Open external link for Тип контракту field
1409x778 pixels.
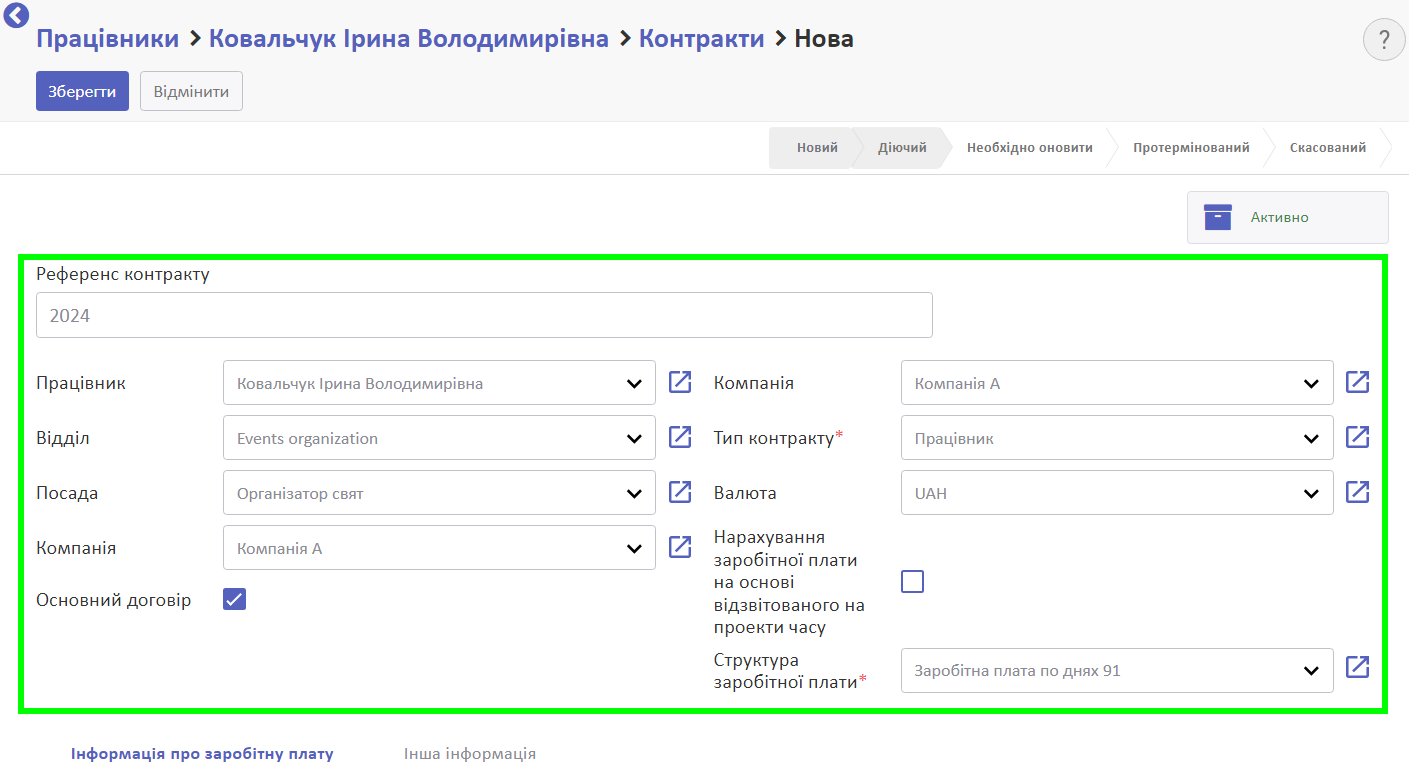point(1357,437)
